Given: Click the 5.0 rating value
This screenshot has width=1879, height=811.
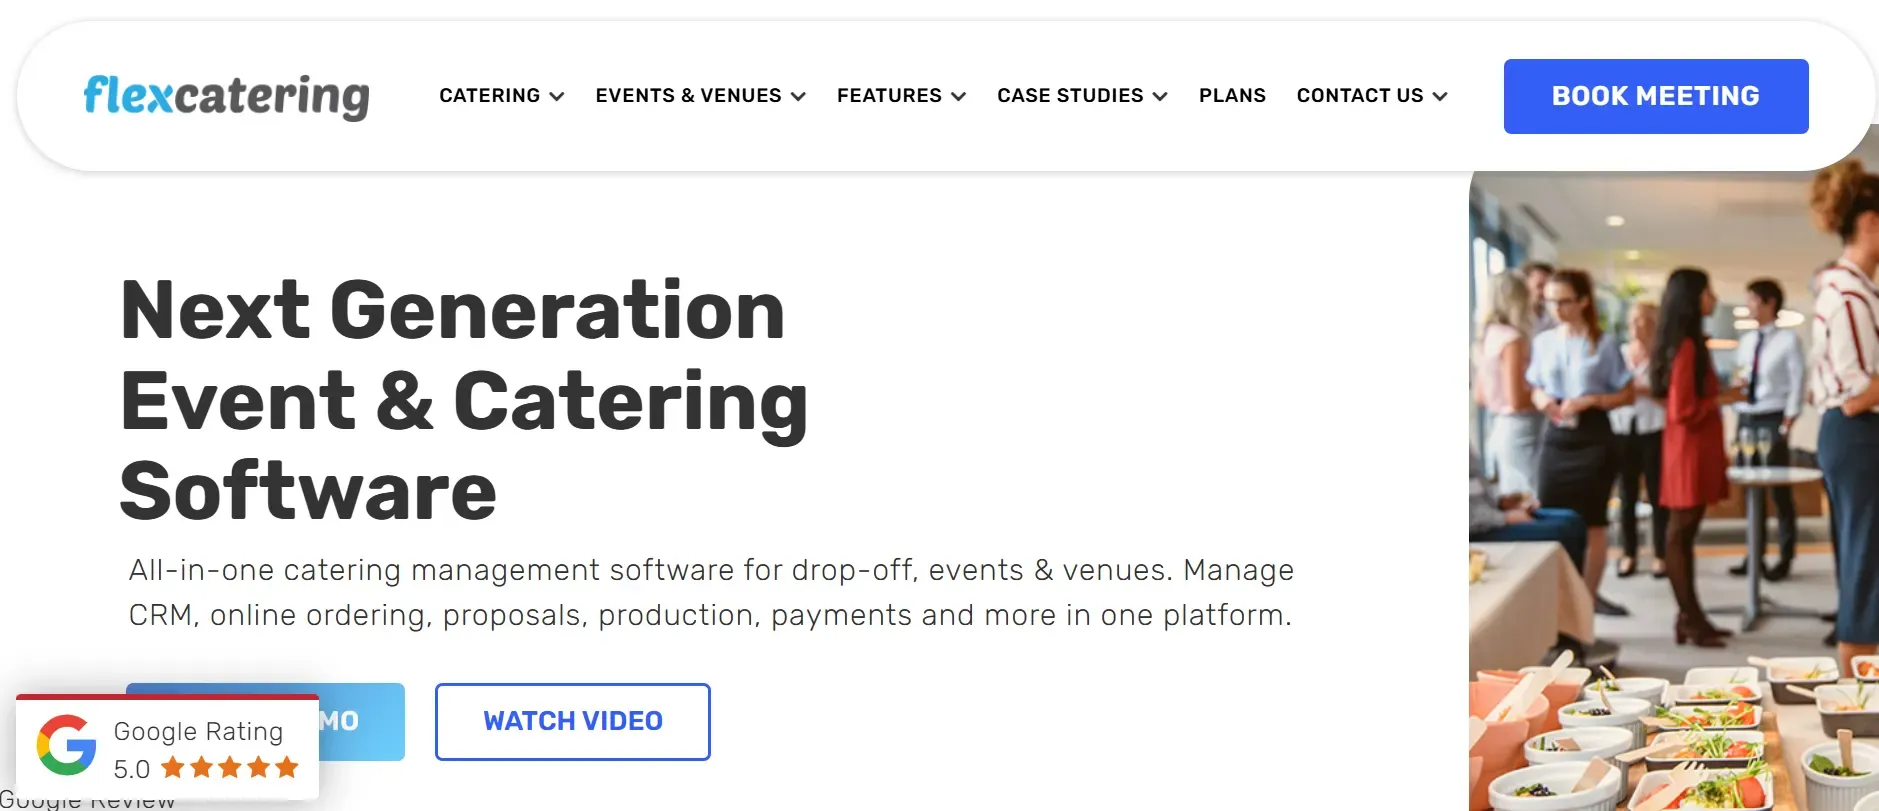Looking at the screenshot, I should click(x=131, y=769).
